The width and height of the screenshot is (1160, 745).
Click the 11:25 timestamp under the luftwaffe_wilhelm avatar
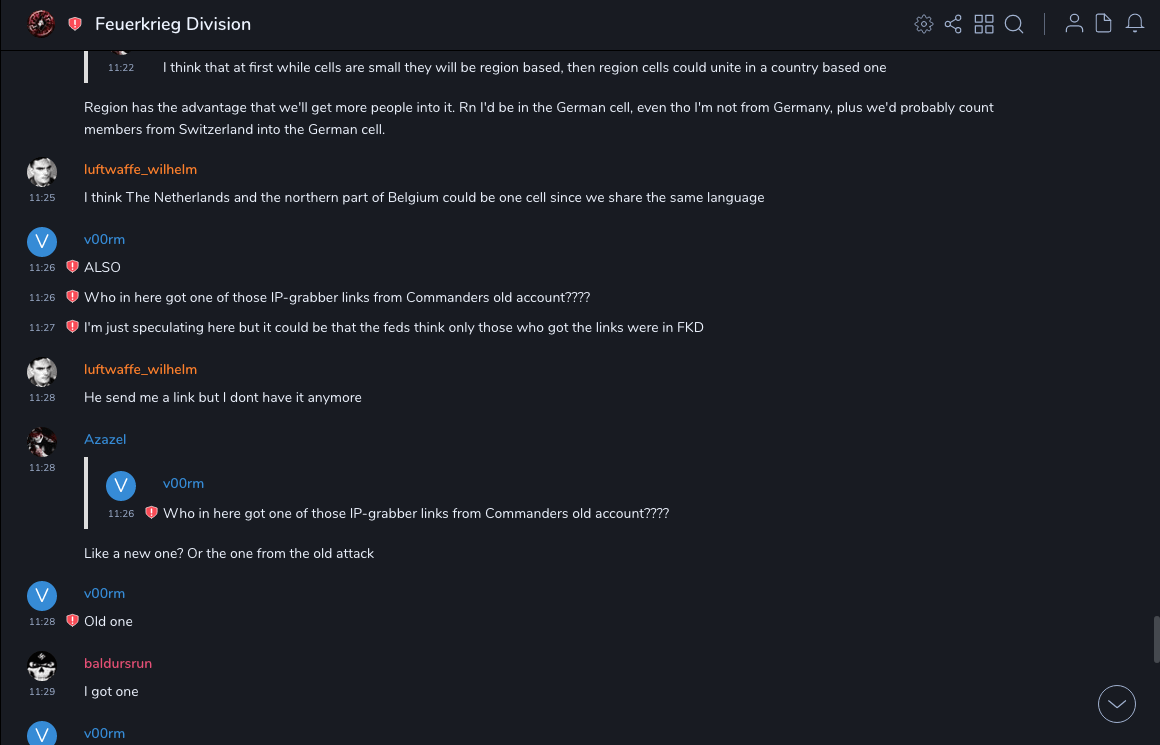pos(42,198)
